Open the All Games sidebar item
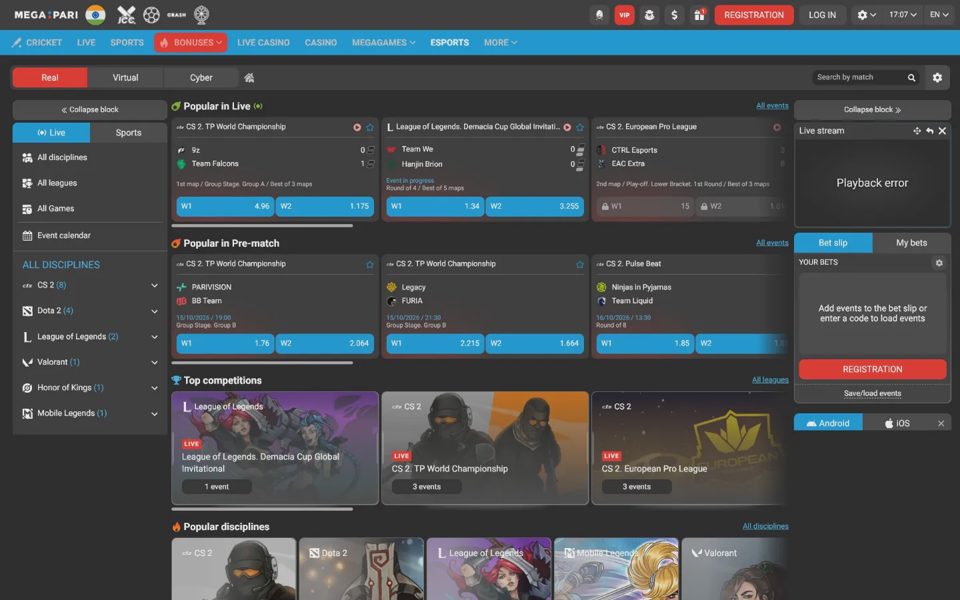This screenshot has width=960, height=600. pos(89,209)
